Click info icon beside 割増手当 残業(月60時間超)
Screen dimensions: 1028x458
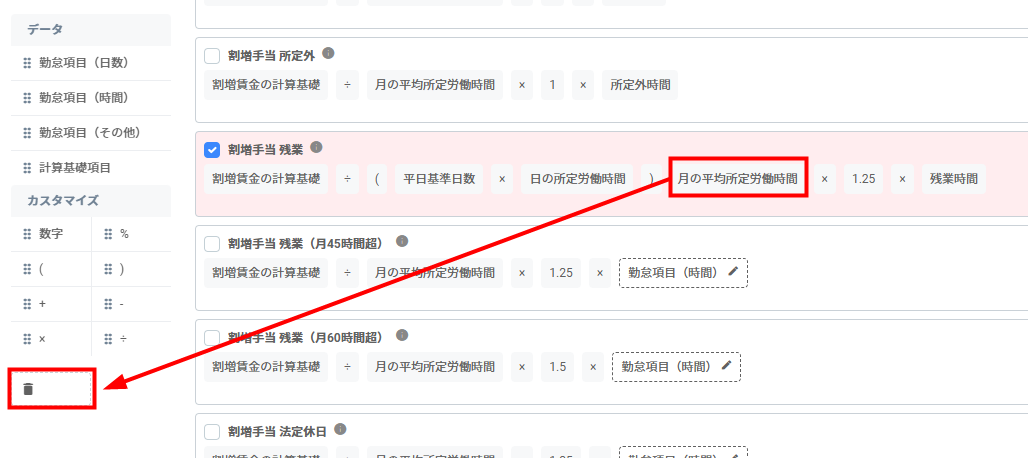tap(403, 335)
